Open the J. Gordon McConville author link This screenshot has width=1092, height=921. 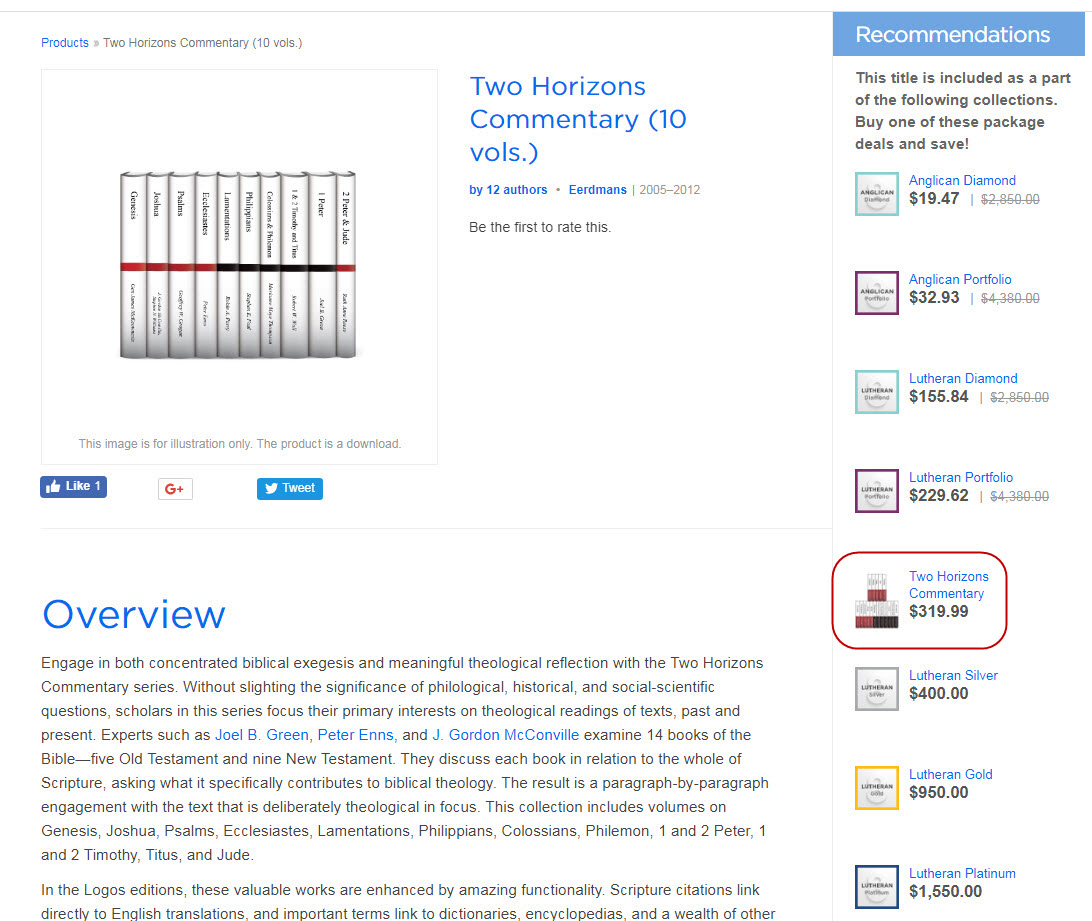(506, 735)
